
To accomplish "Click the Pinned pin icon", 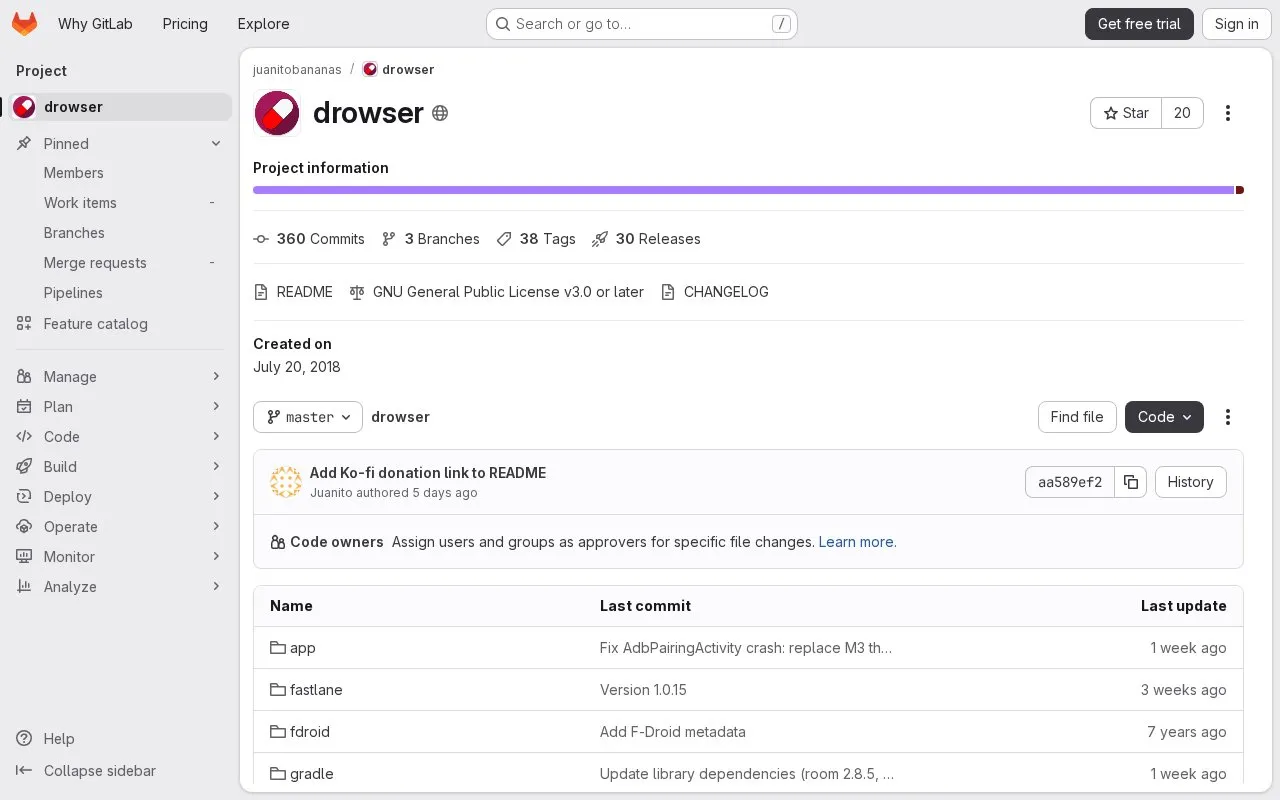I will (x=24, y=144).
